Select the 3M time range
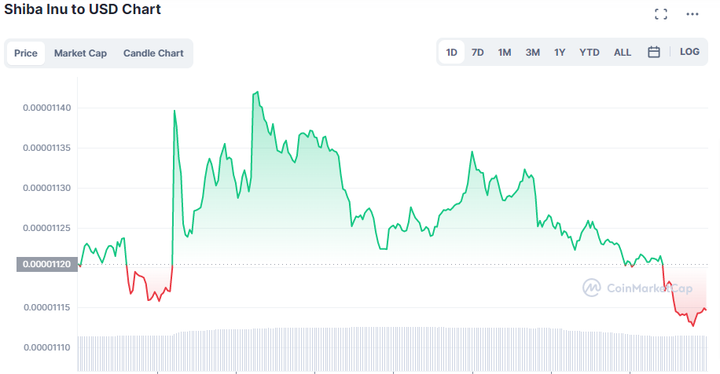The width and height of the screenshot is (720, 374). click(532, 52)
